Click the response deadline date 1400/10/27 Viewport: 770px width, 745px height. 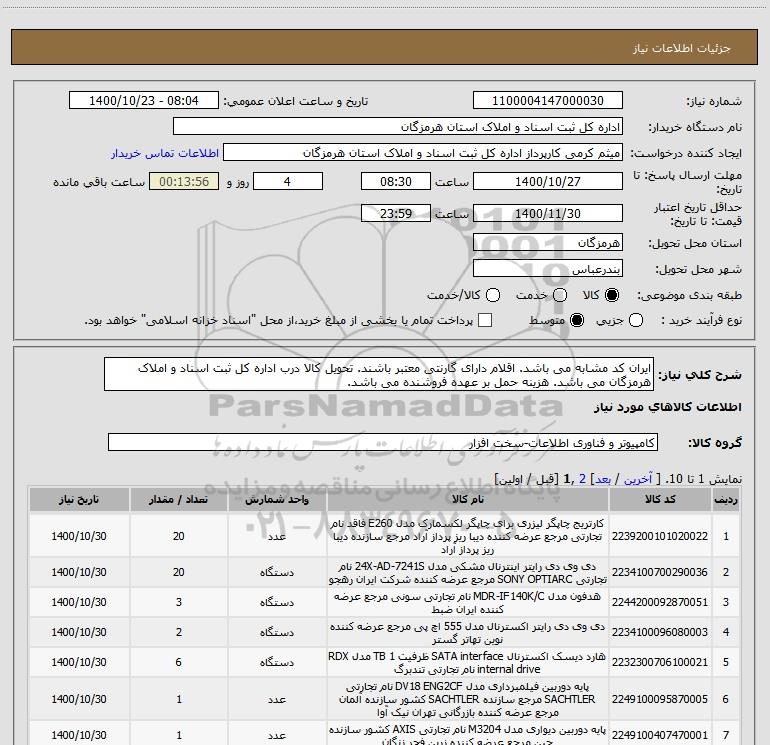(x=548, y=181)
